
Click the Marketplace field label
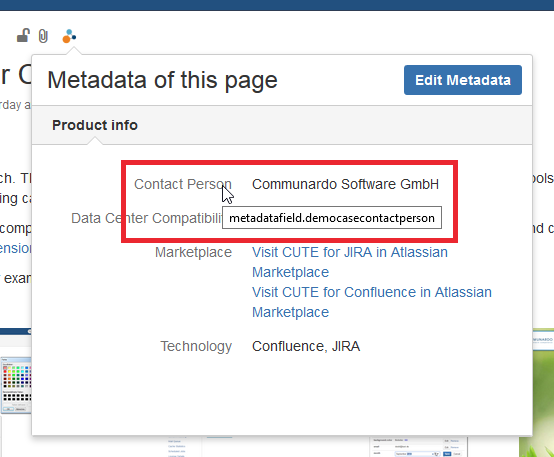pos(193,252)
